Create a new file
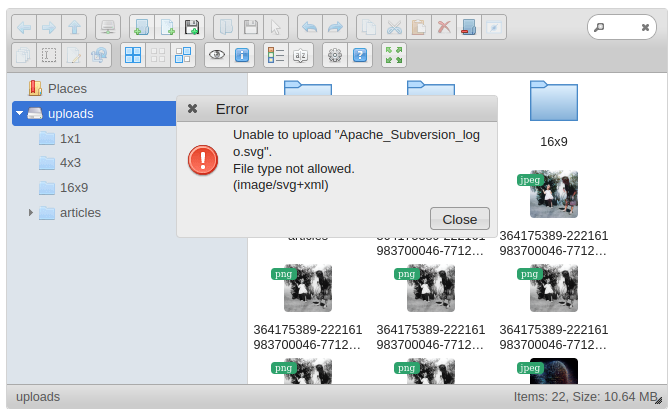 pos(167,27)
